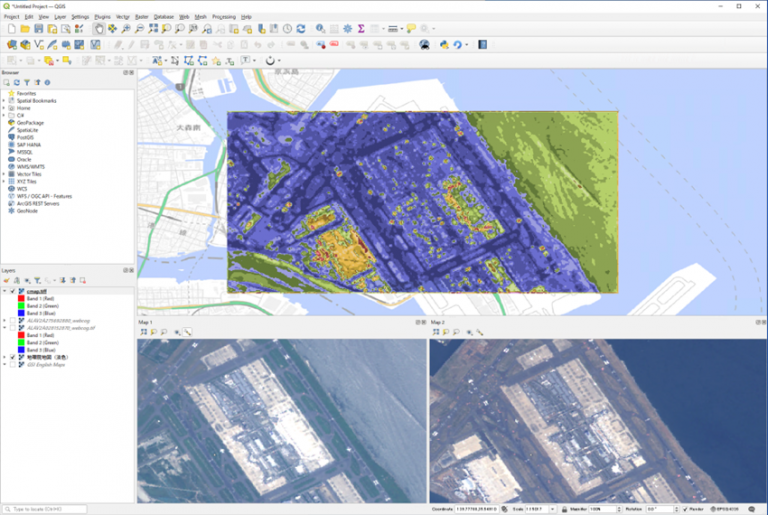The height and width of the screenshot is (515, 768).
Task: Open the Processing Toolbox gear icon
Action: click(x=348, y=29)
